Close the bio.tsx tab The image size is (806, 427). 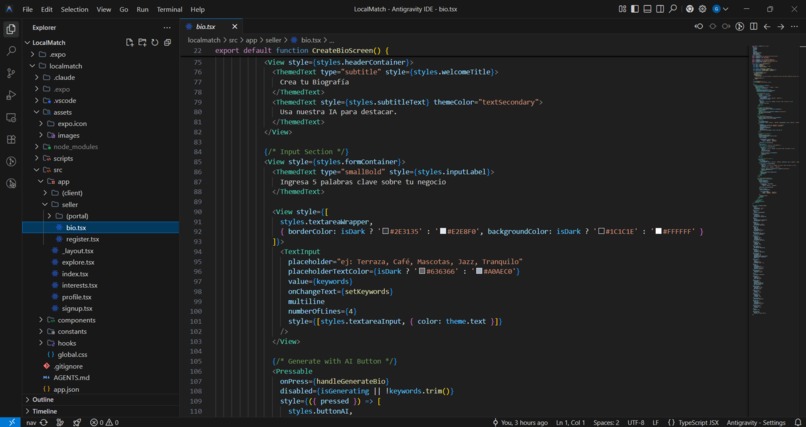[x=234, y=27]
